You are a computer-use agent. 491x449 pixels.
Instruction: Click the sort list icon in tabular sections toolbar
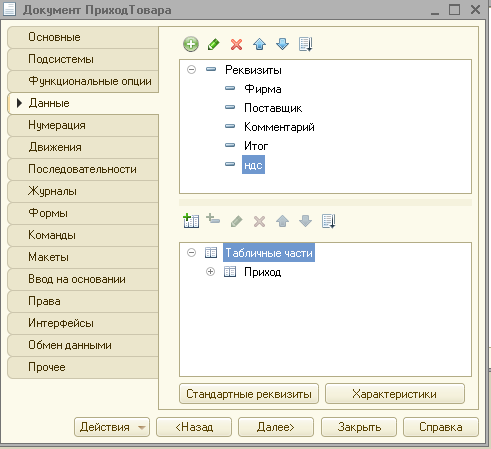329,221
